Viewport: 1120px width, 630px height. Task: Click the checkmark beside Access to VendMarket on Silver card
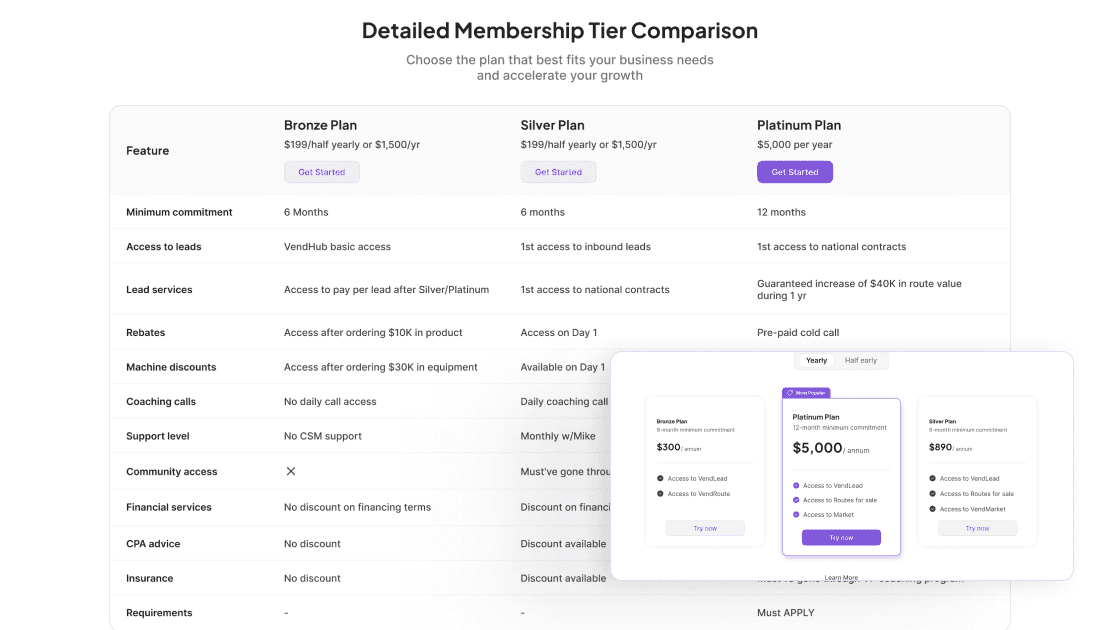[932, 509]
